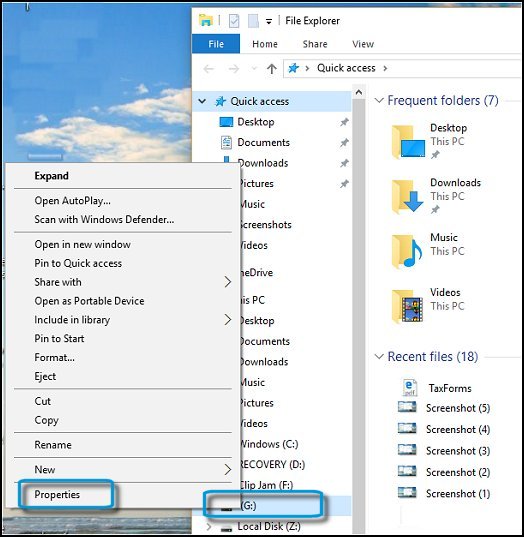Click the navigation pane scroll up arrow
The image size is (524, 537).
pyautogui.click(x=358, y=92)
